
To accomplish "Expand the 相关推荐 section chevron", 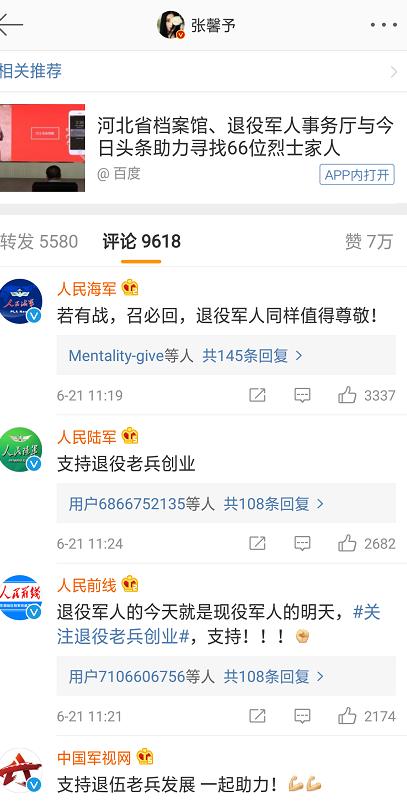I will (394, 71).
